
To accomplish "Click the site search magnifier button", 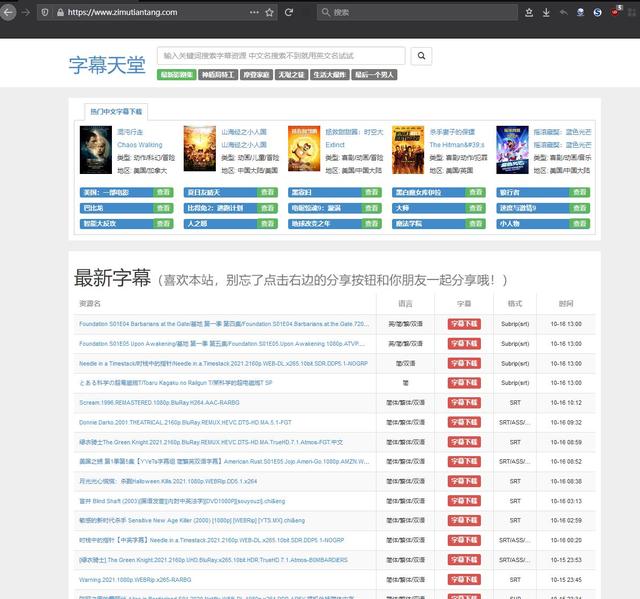I will (x=421, y=56).
